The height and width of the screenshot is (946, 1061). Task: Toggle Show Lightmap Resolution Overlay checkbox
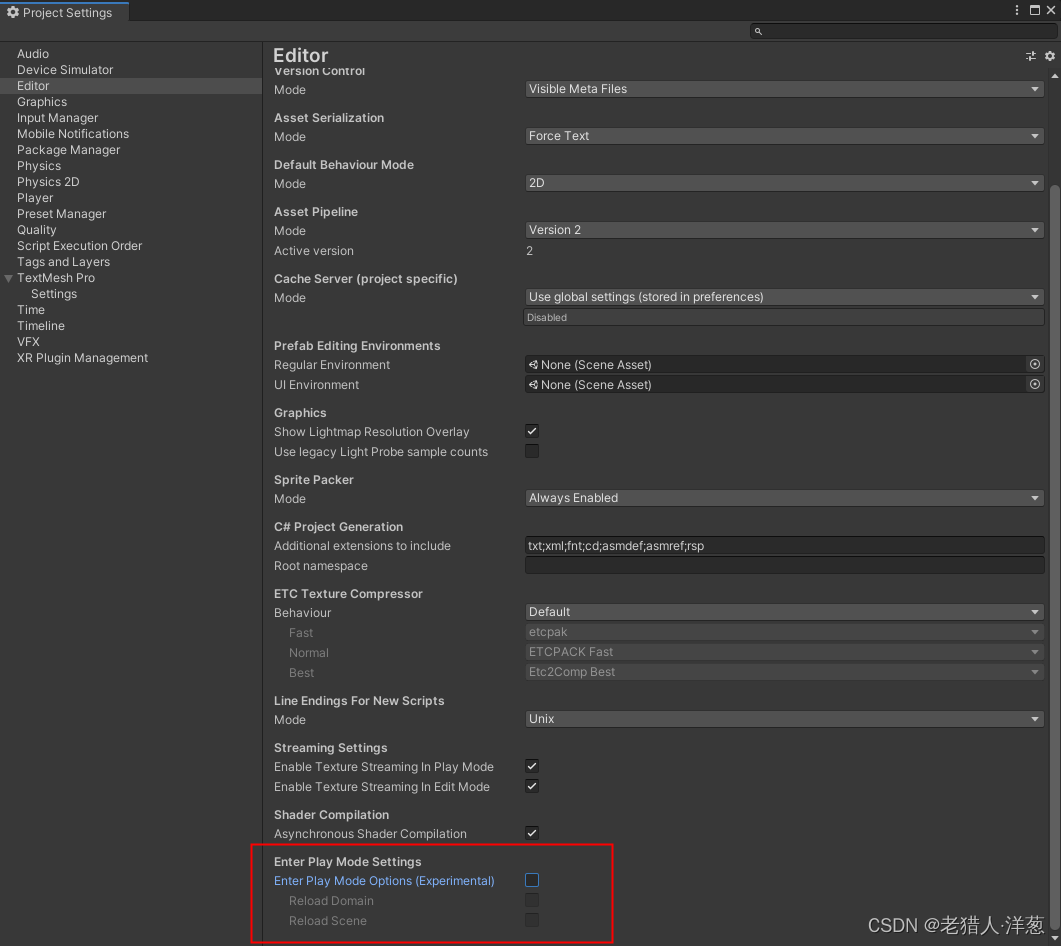(x=532, y=431)
